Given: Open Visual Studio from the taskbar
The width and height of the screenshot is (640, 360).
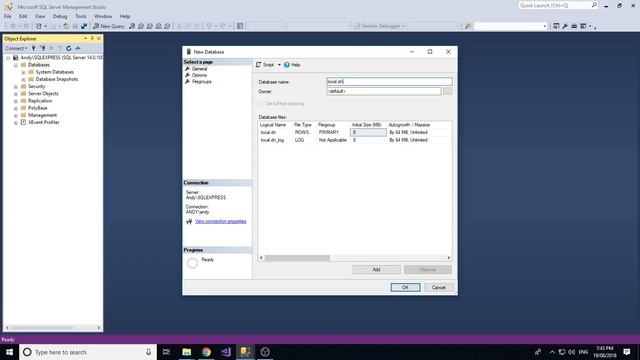Looking at the screenshot, I should 226,352.
